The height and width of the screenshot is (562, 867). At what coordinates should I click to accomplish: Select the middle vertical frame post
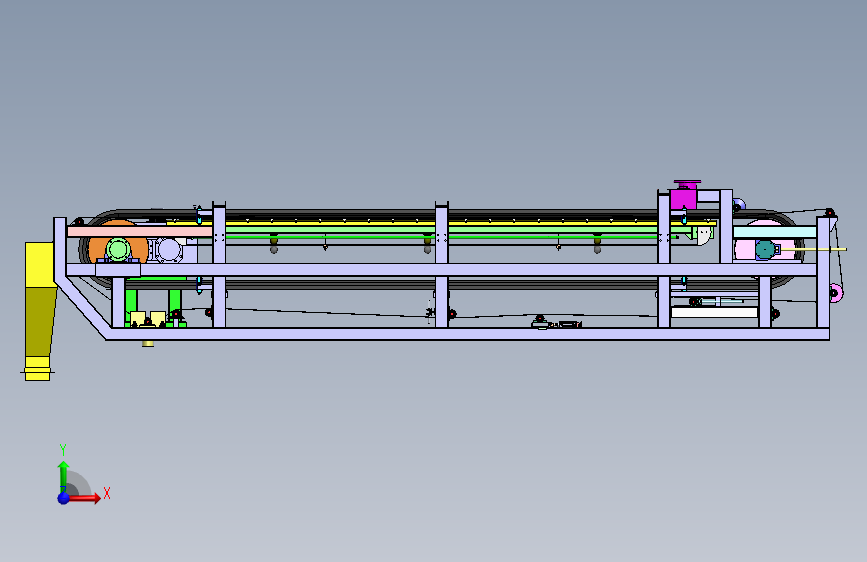(441, 266)
